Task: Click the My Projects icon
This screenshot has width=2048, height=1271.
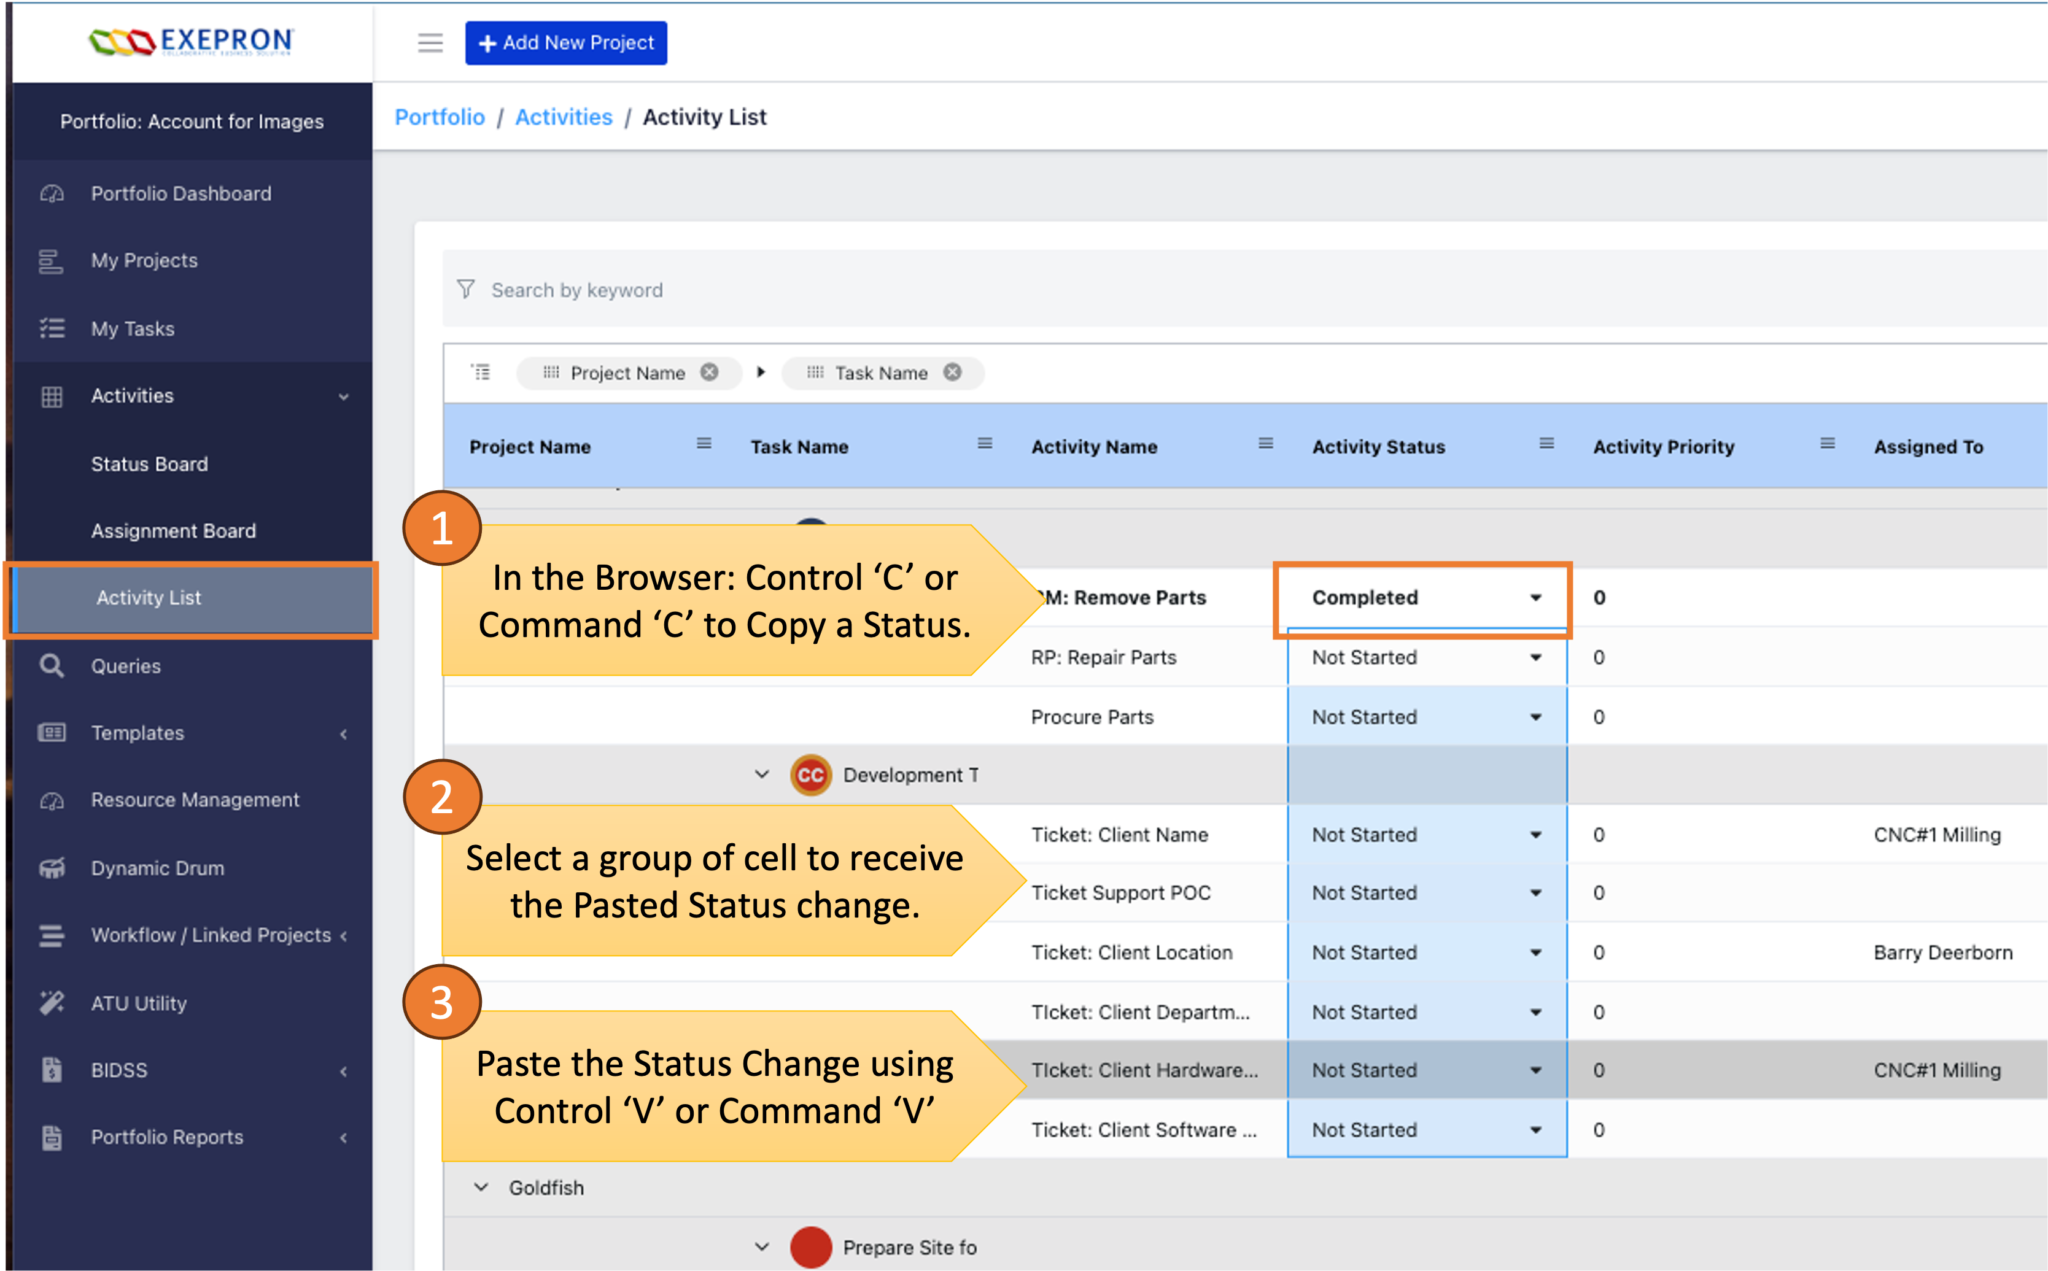Action: click(x=52, y=260)
